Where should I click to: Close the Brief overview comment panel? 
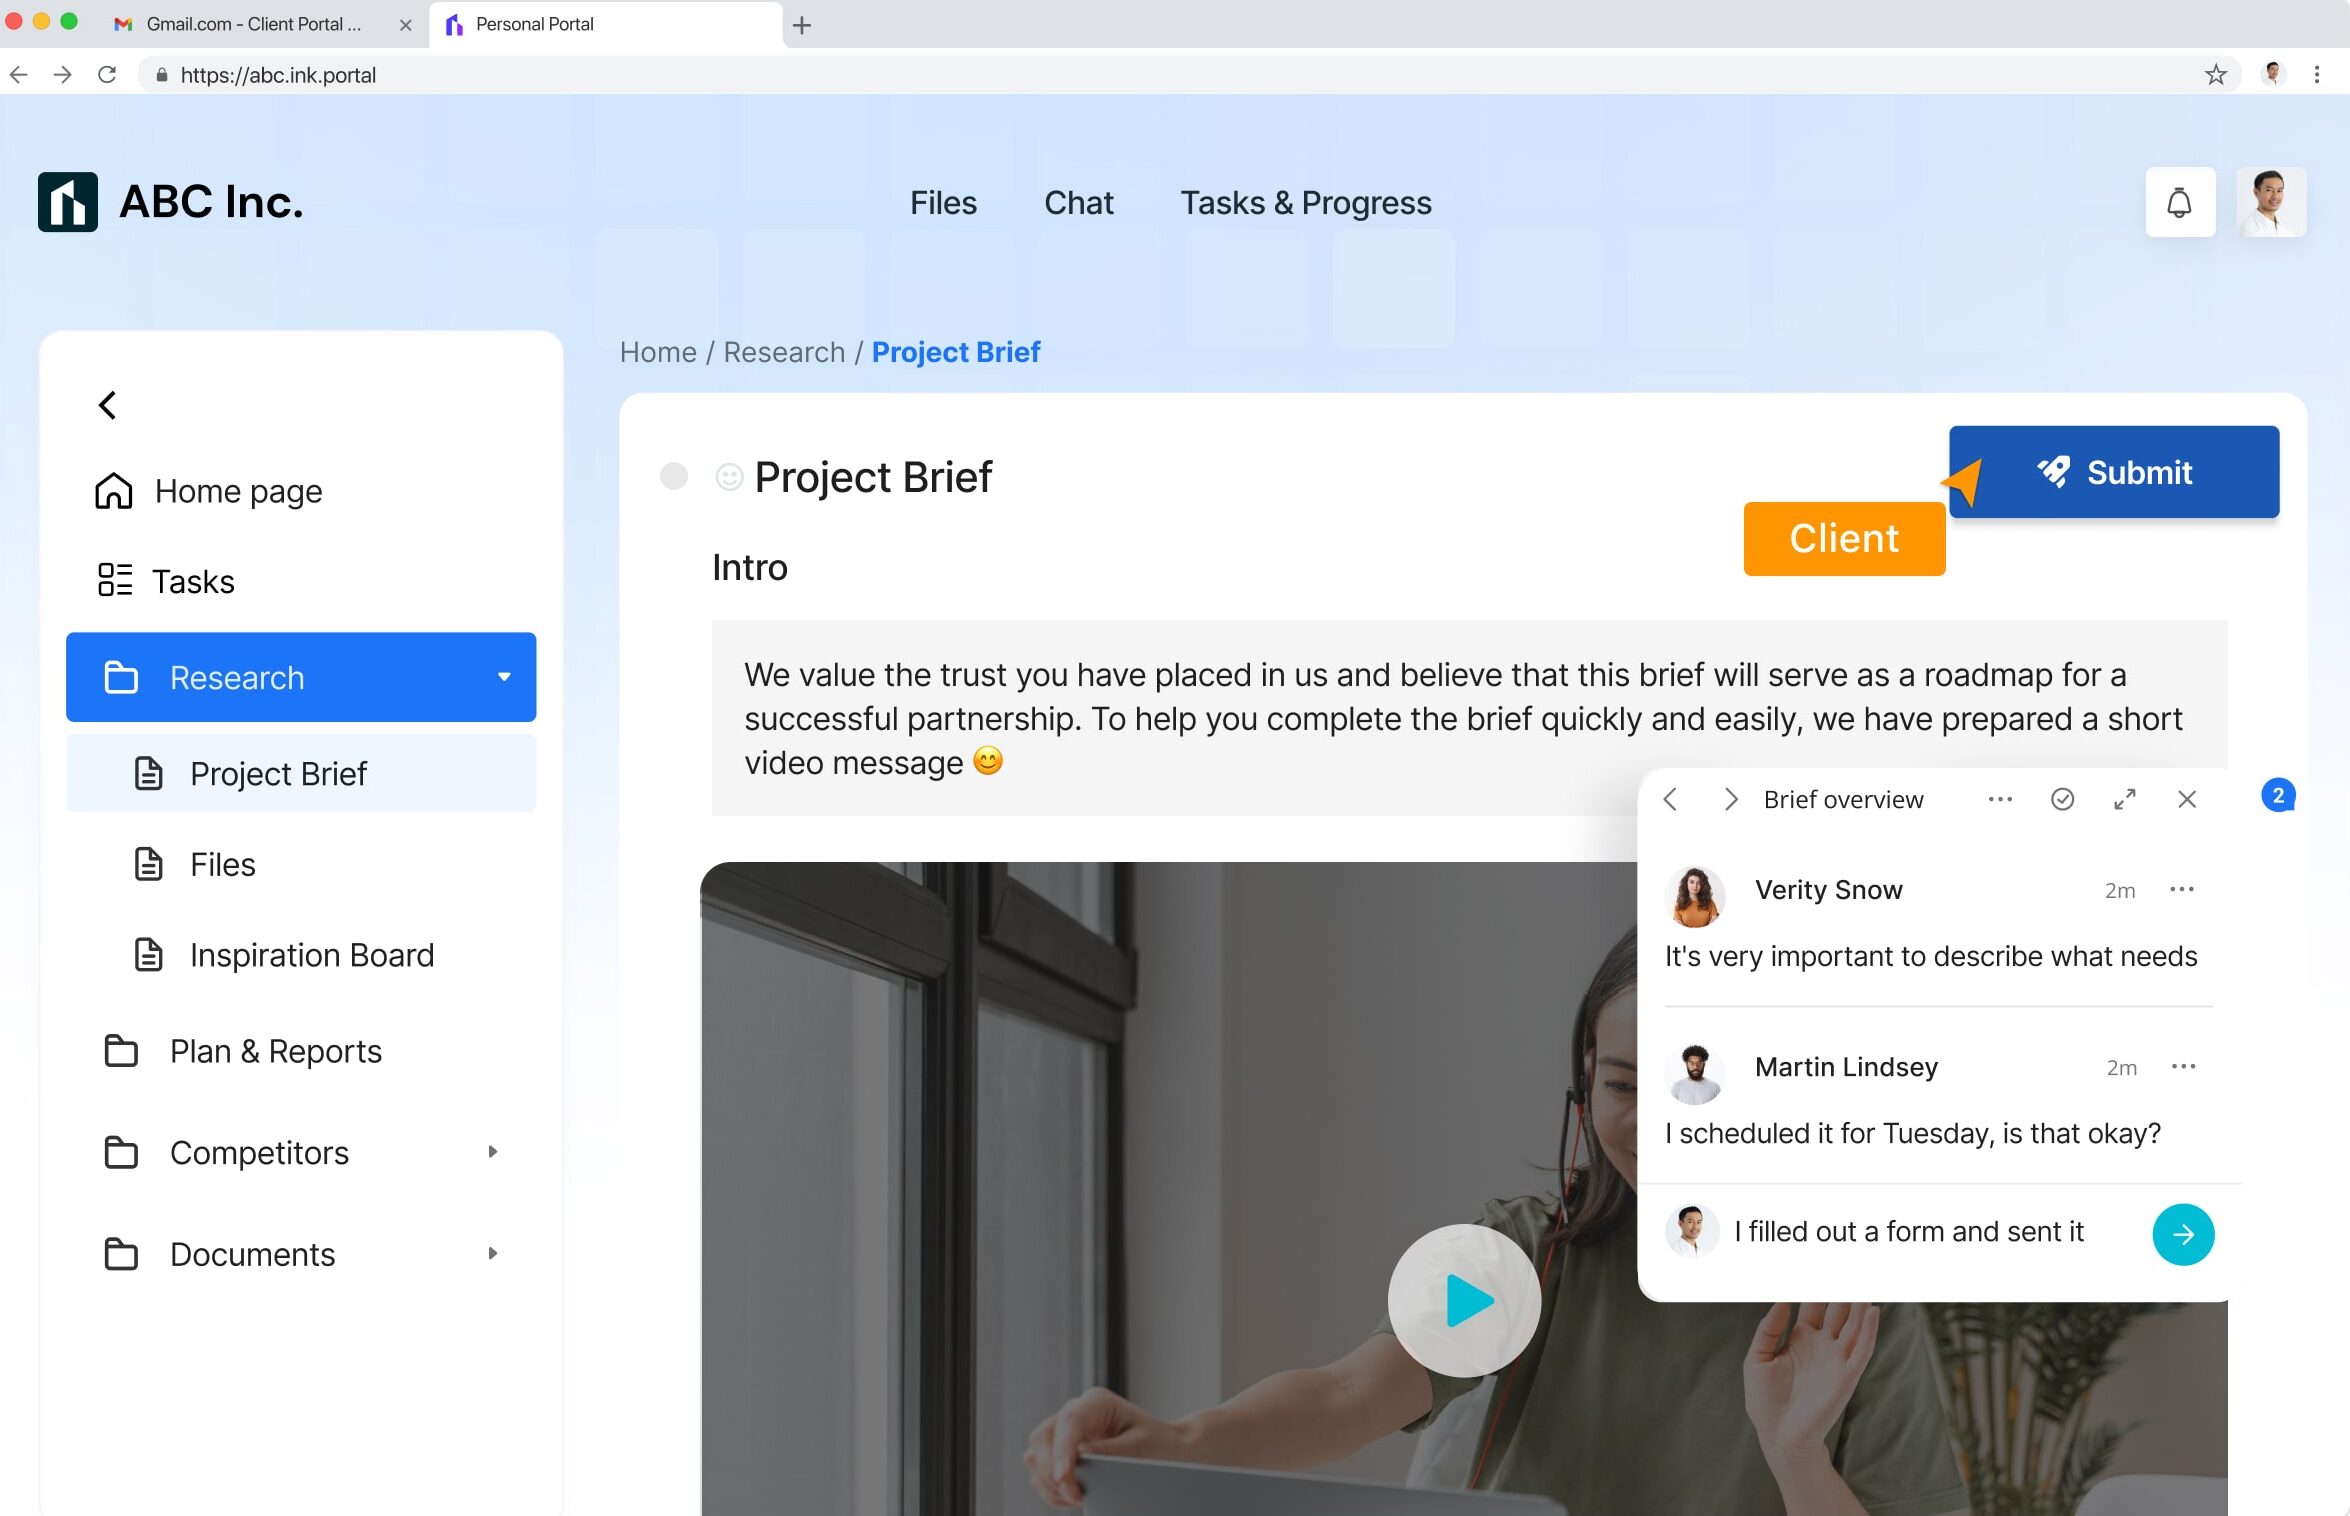pos(2187,799)
